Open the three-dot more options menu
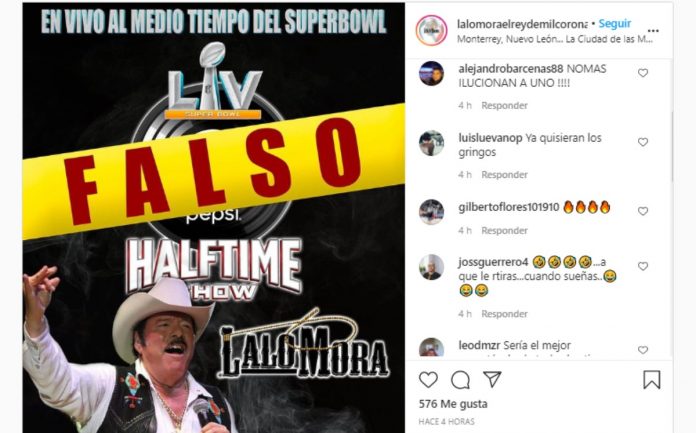The width and height of the screenshot is (696, 433). pyautogui.click(x=653, y=31)
